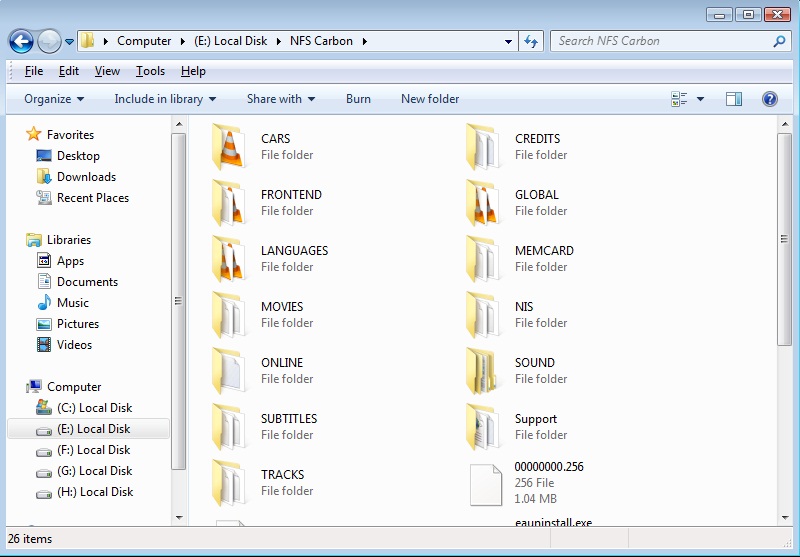Open the Help menu
Screen dimensions: 800x557
(193, 71)
